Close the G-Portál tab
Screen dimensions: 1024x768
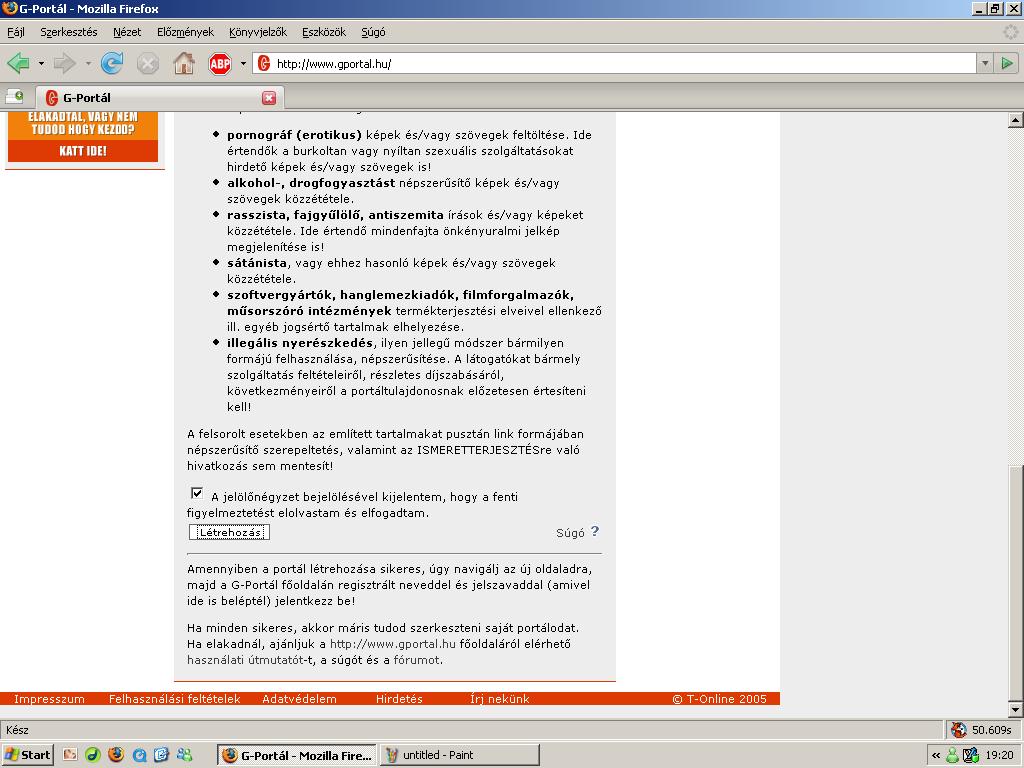268,98
